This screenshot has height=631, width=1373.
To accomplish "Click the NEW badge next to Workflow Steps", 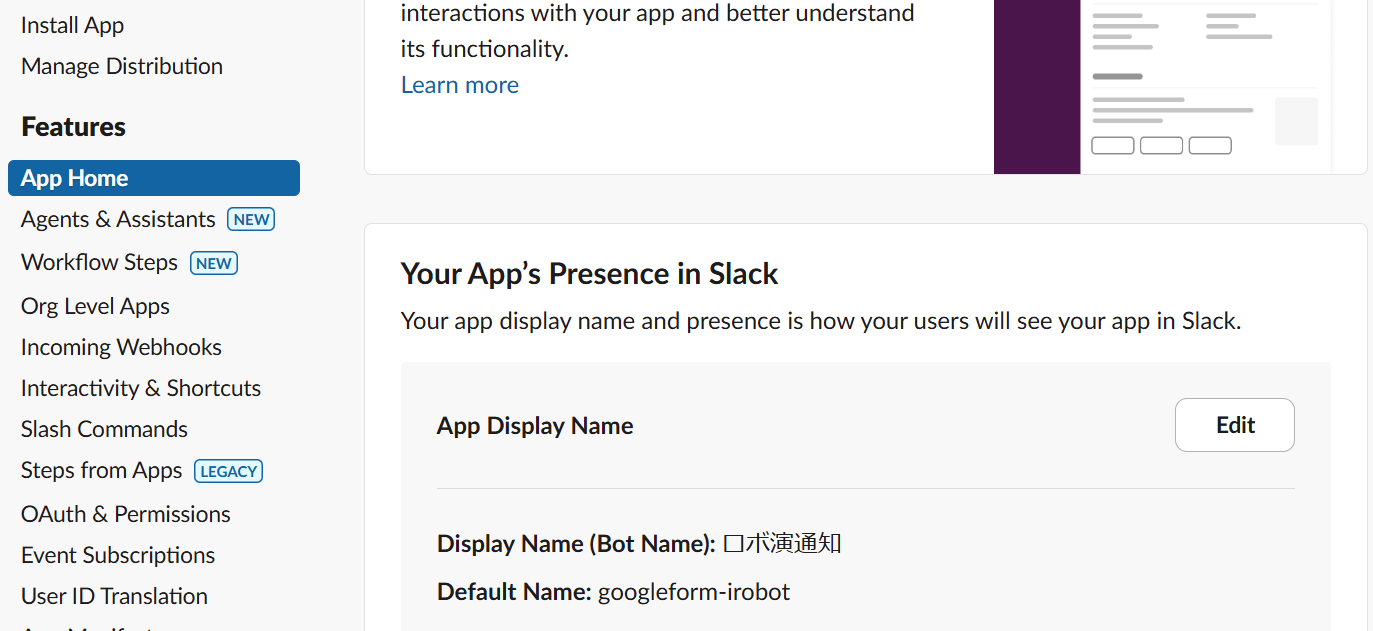I will [214, 263].
